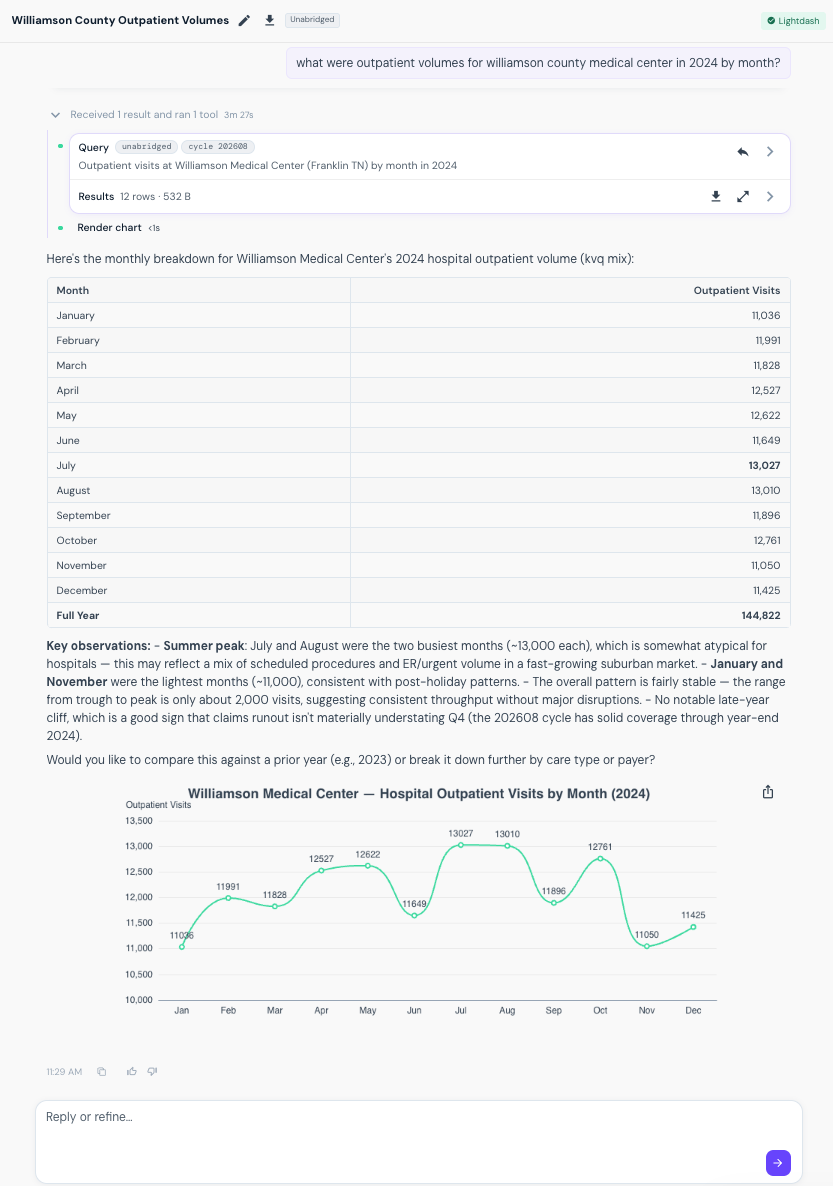Image resolution: width=833 pixels, height=1186 pixels.
Task: Click the Nov data point on the chart
Action: (647, 946)
